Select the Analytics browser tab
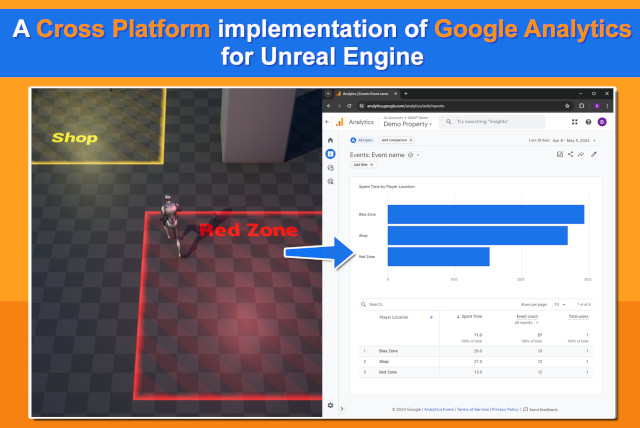 [366, 93]
